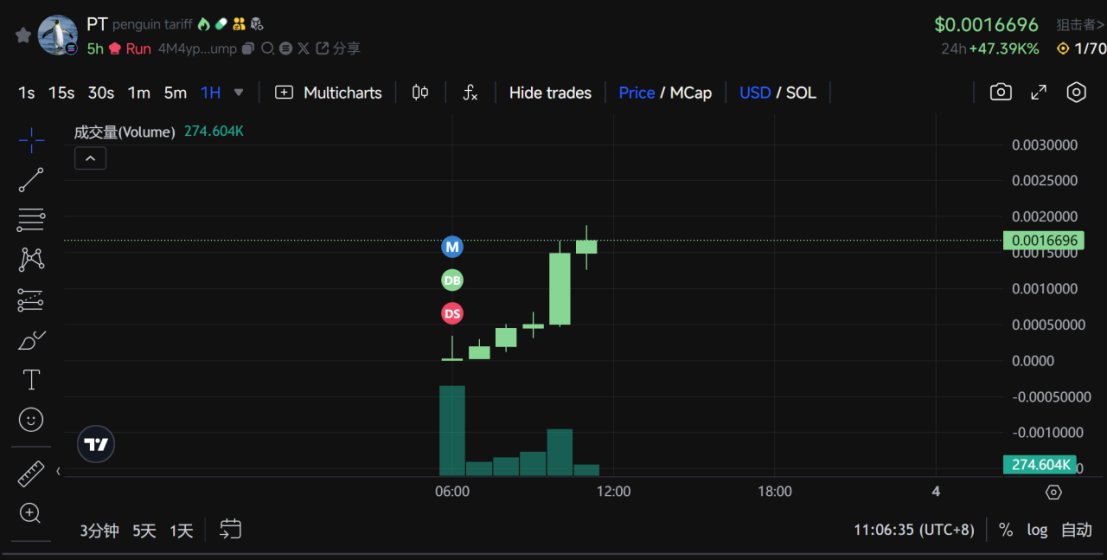Open the fx indicators menu

(470, 92)
